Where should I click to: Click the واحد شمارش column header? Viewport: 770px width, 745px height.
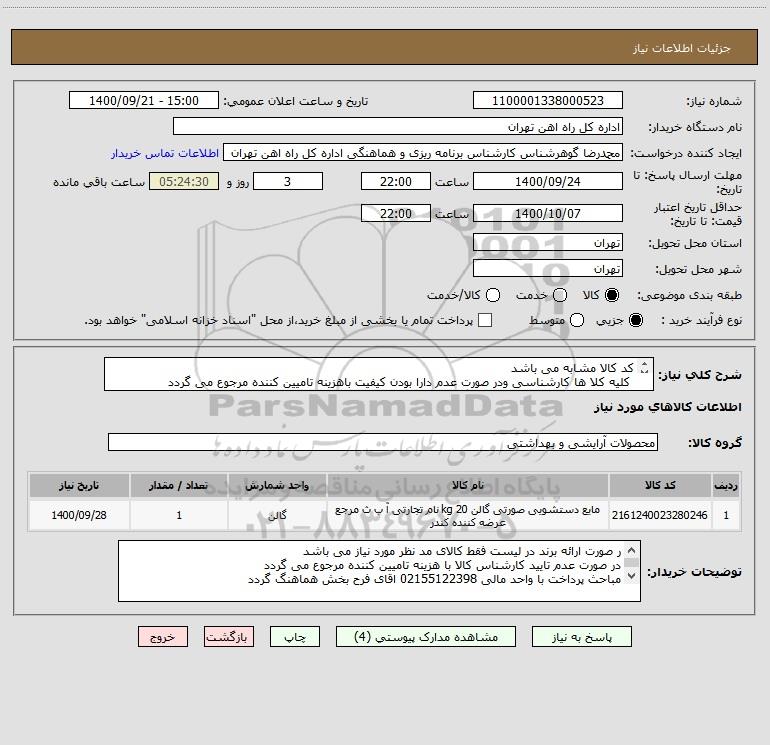(277, 486)
